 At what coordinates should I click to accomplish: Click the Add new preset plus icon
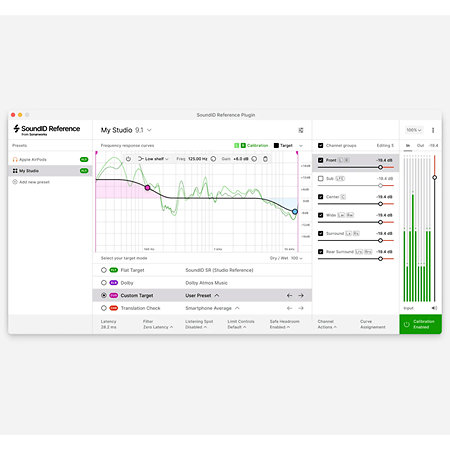pyautogui.click(x=15, y=182)
